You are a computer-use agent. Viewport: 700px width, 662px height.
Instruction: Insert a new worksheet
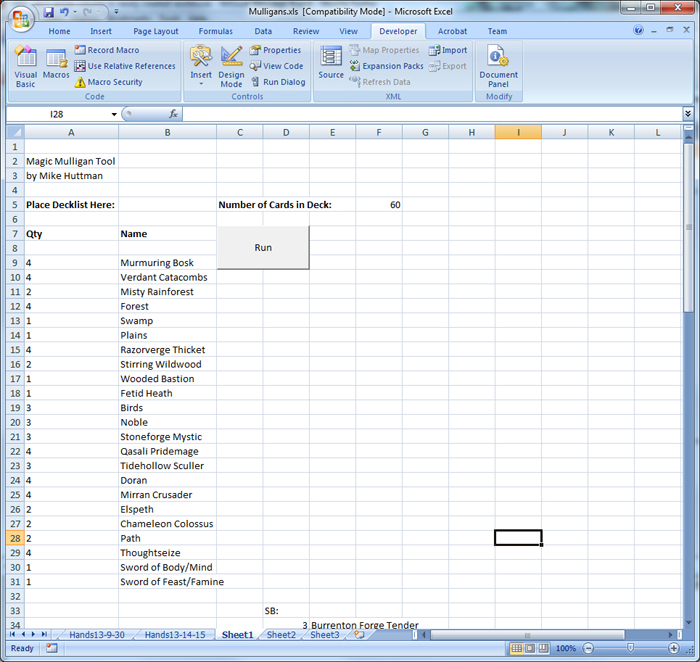[358, 634]
